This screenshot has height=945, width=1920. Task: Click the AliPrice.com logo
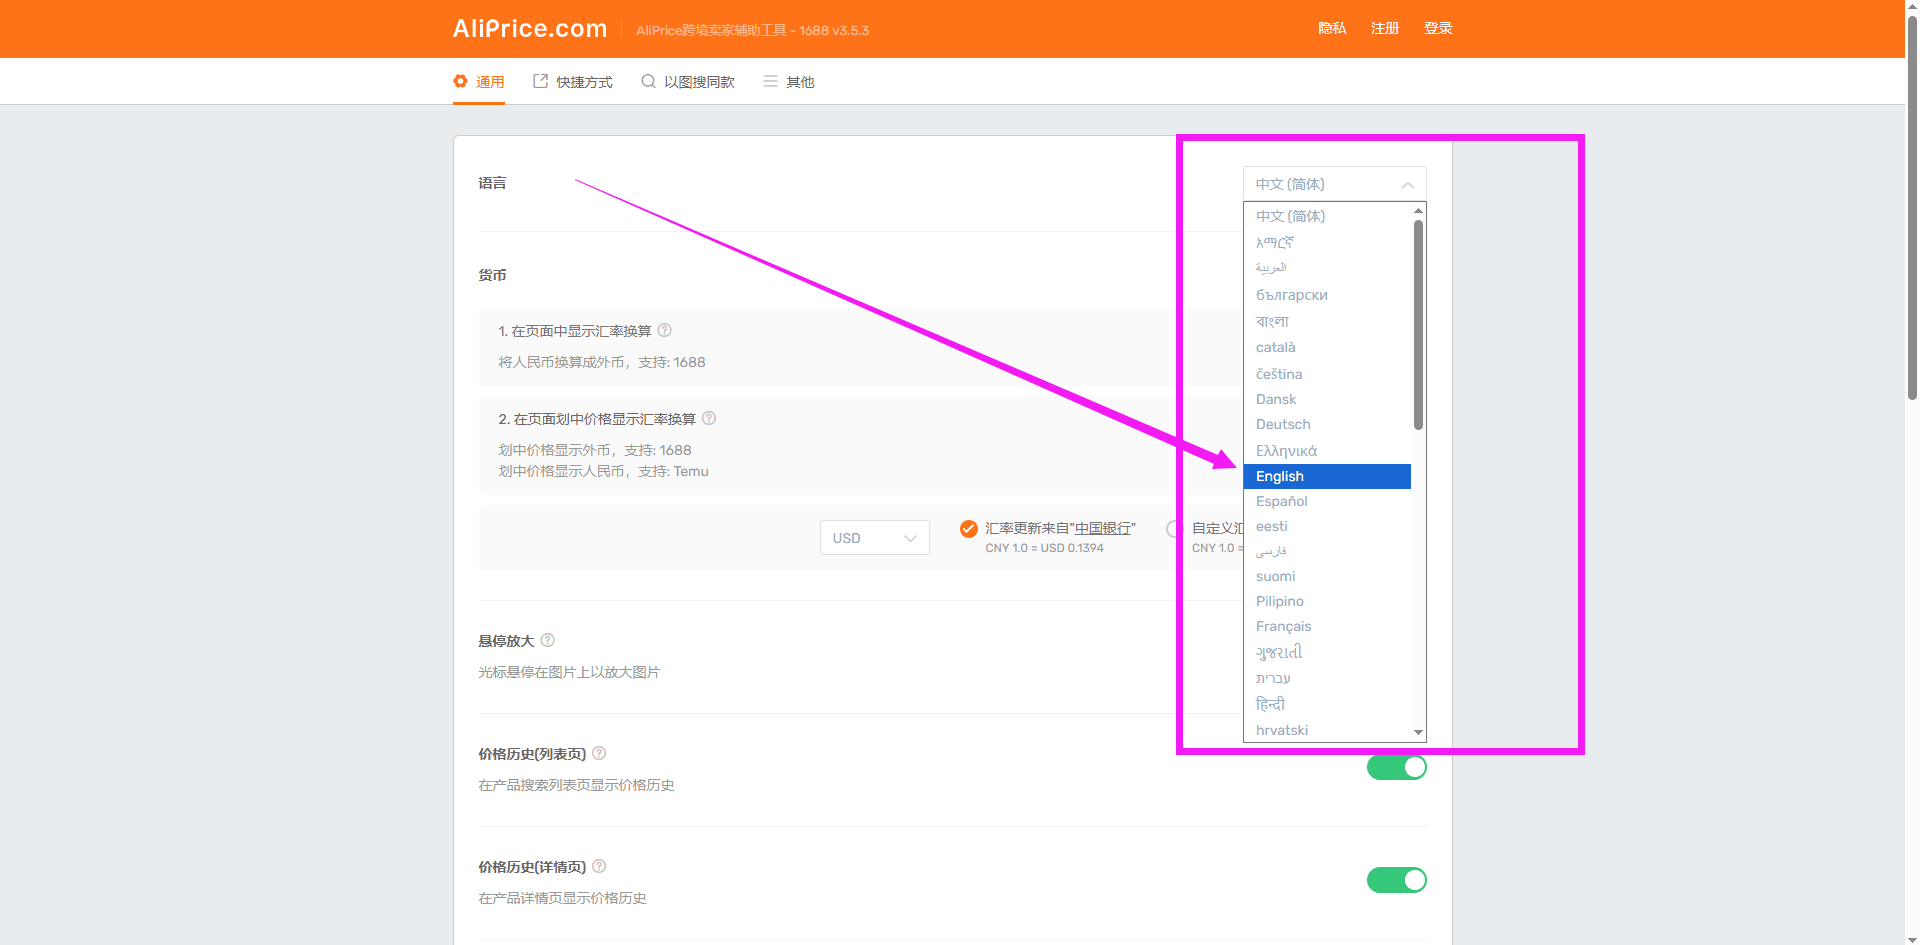point(530,29)
